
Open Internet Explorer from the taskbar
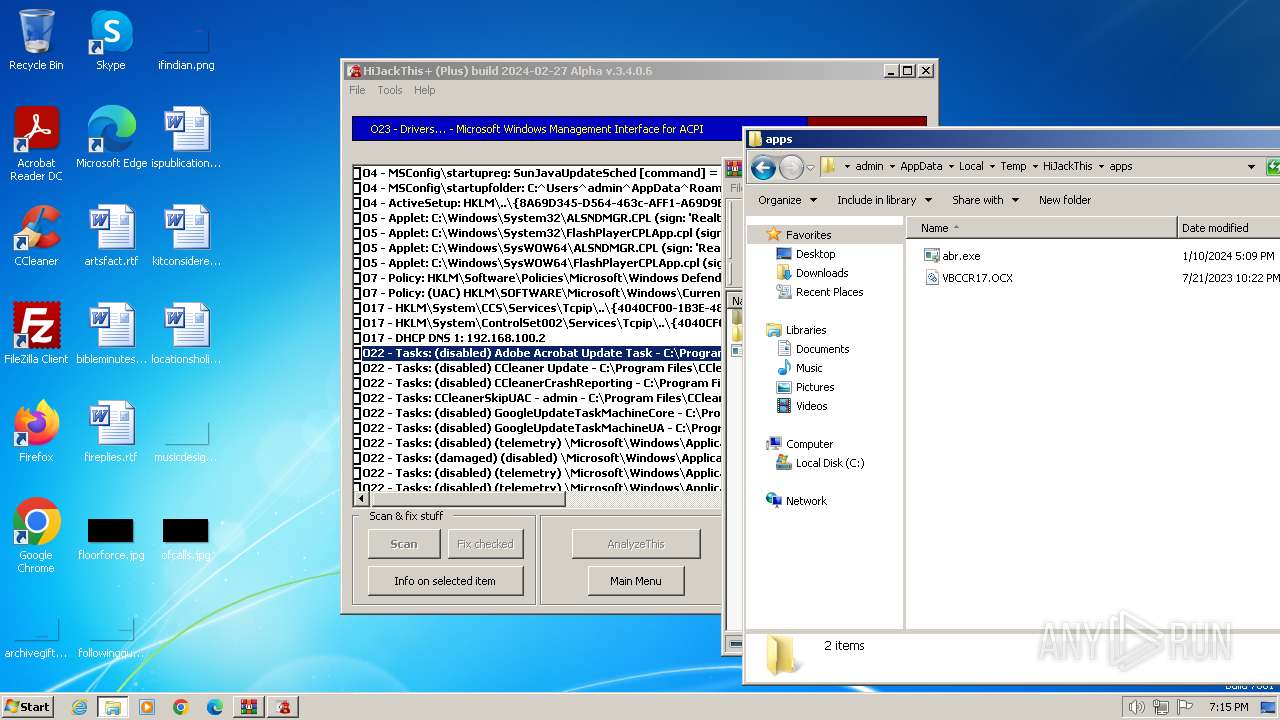point(79,707)
